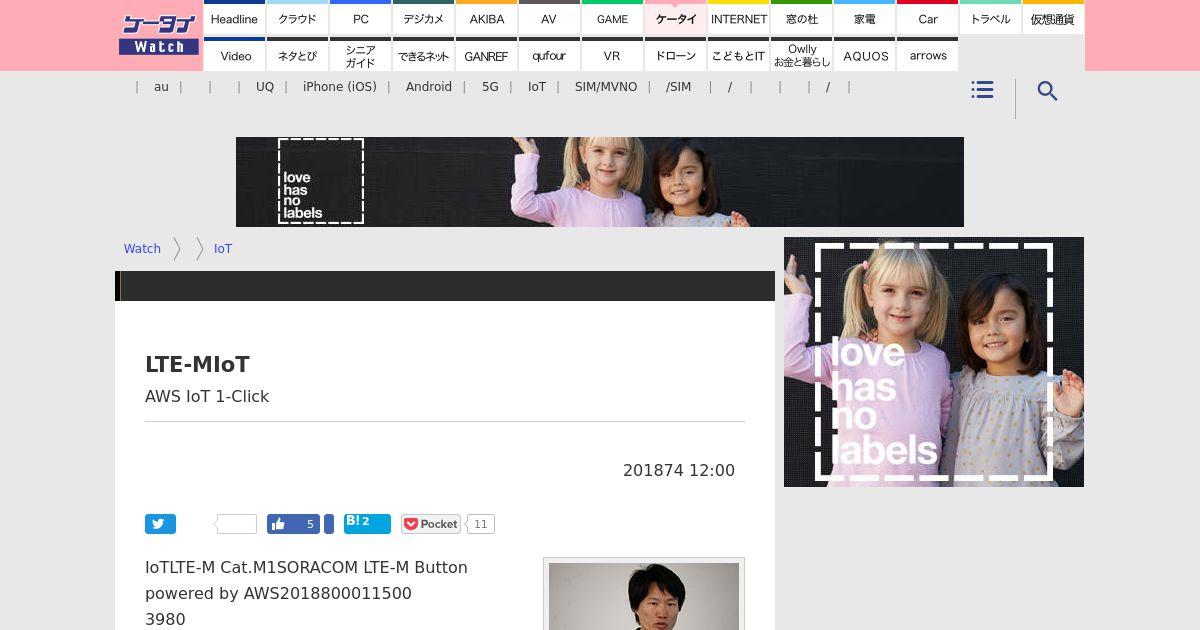Screen dimensions: 1200x630
Task: Click the Hatena bookmark B! button
Action: (x=367, y=524)
